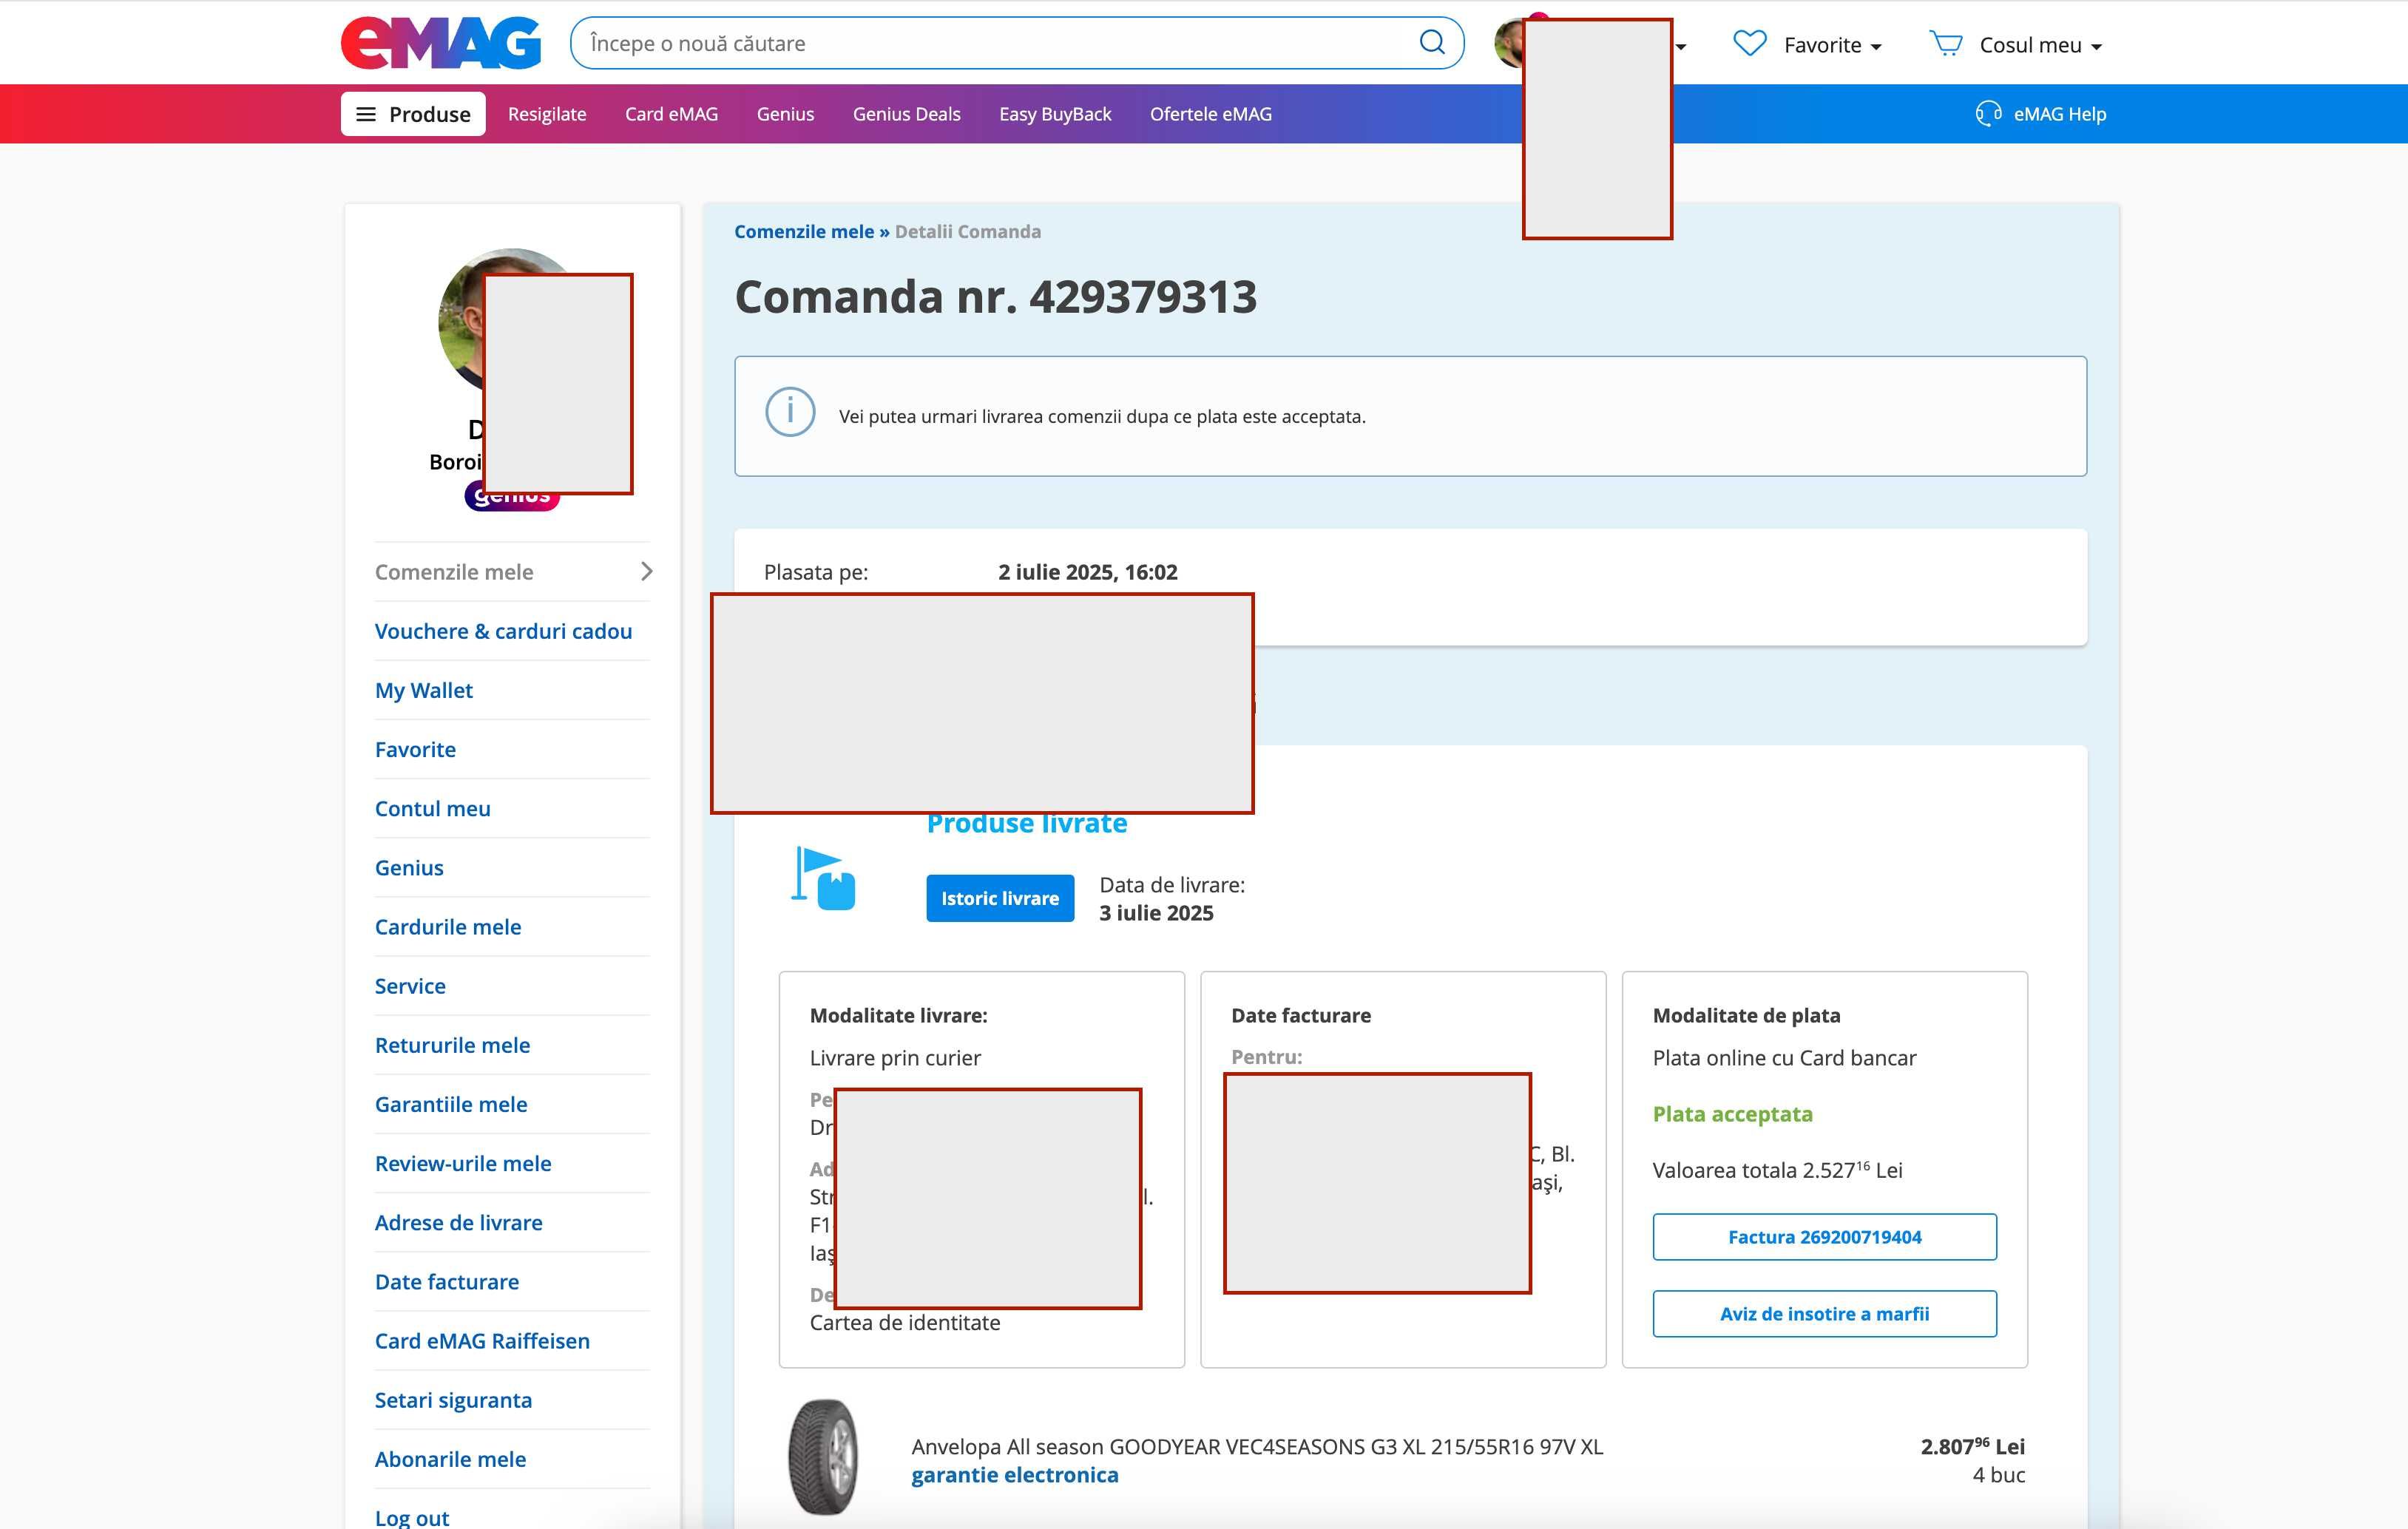Open Genius in the sidebar menu
2408x1529 pixels.
409,867
